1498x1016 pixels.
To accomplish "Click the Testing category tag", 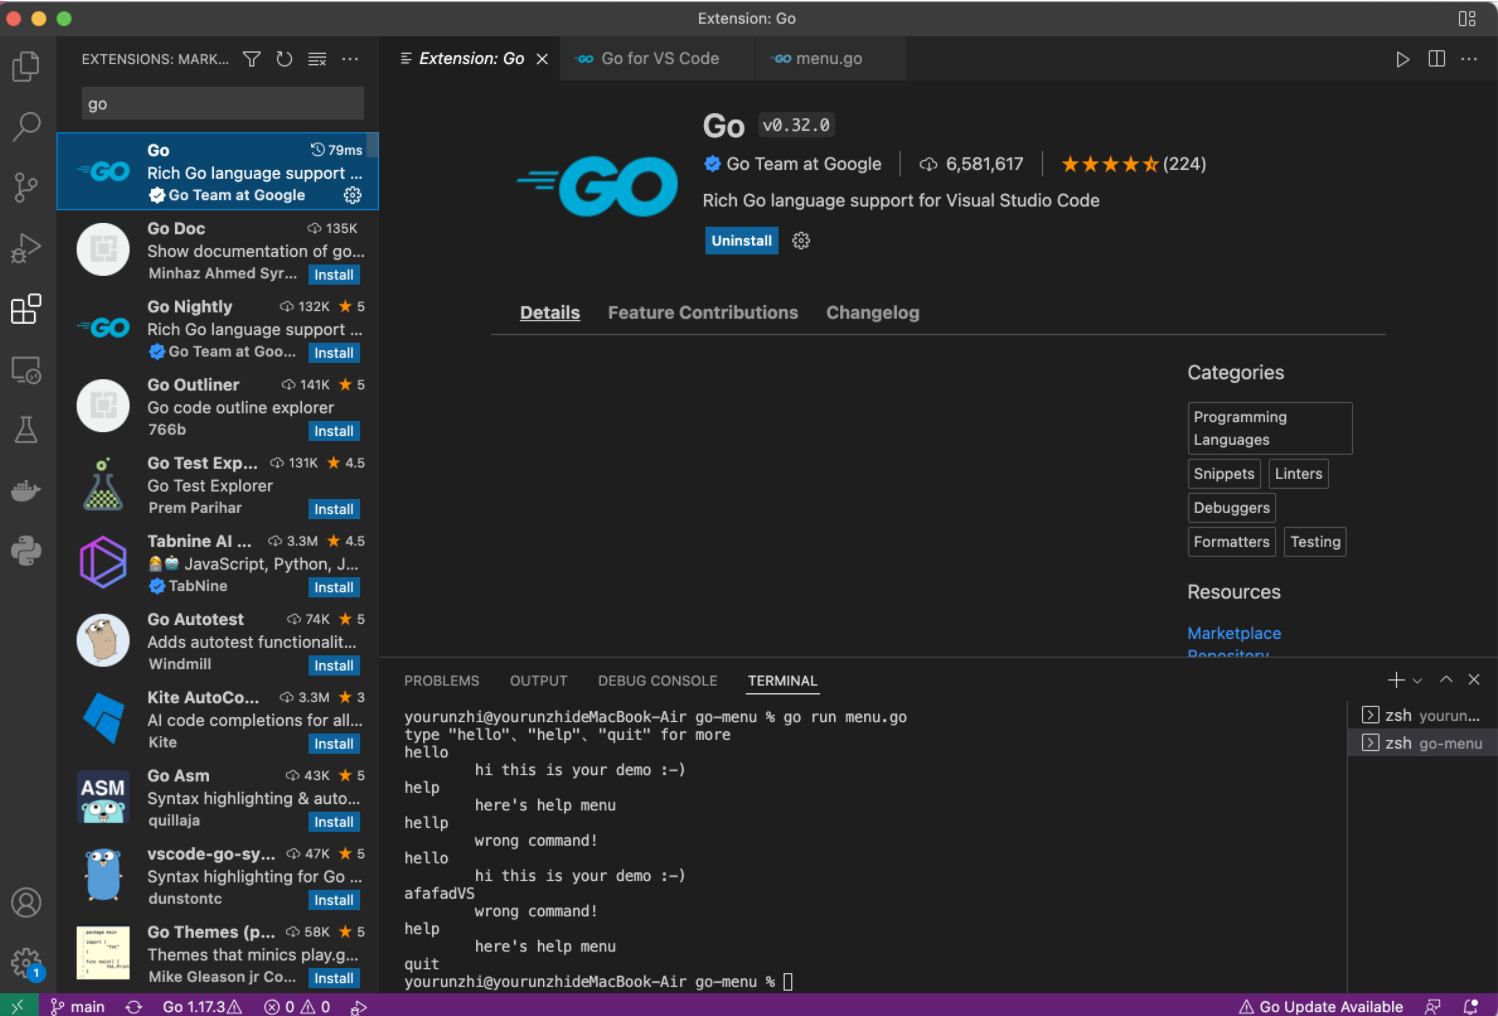I will 1315,542.
